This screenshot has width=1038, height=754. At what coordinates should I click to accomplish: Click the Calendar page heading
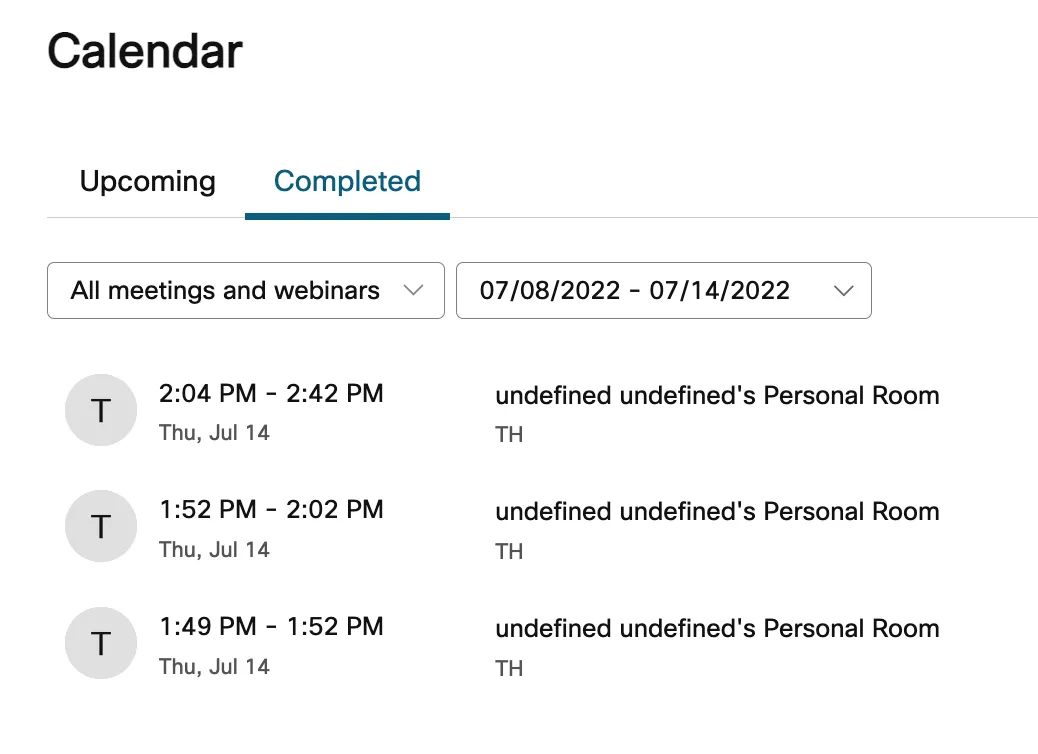coord(145,50)
